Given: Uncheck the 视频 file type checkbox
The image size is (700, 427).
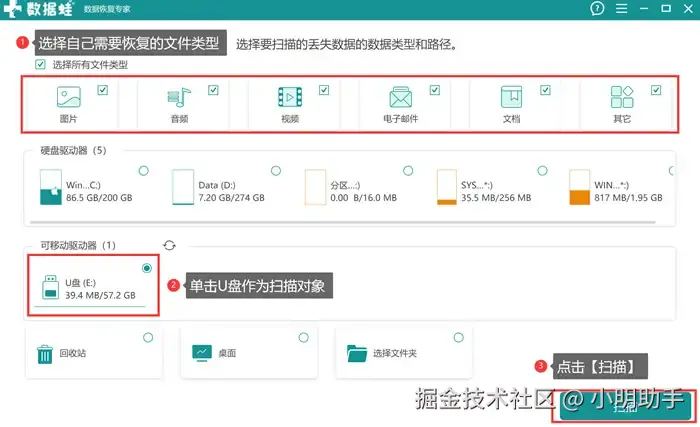Looking at the screenshot, I should (x=324, y=90).
